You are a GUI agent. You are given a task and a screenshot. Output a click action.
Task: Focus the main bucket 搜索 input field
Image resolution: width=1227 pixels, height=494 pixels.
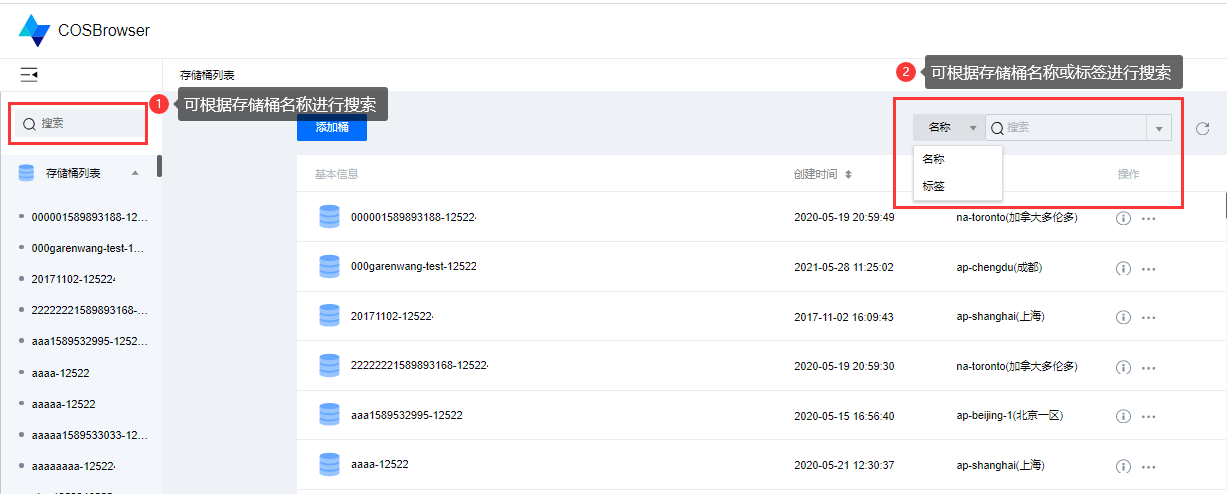(x=1066, y=128)
